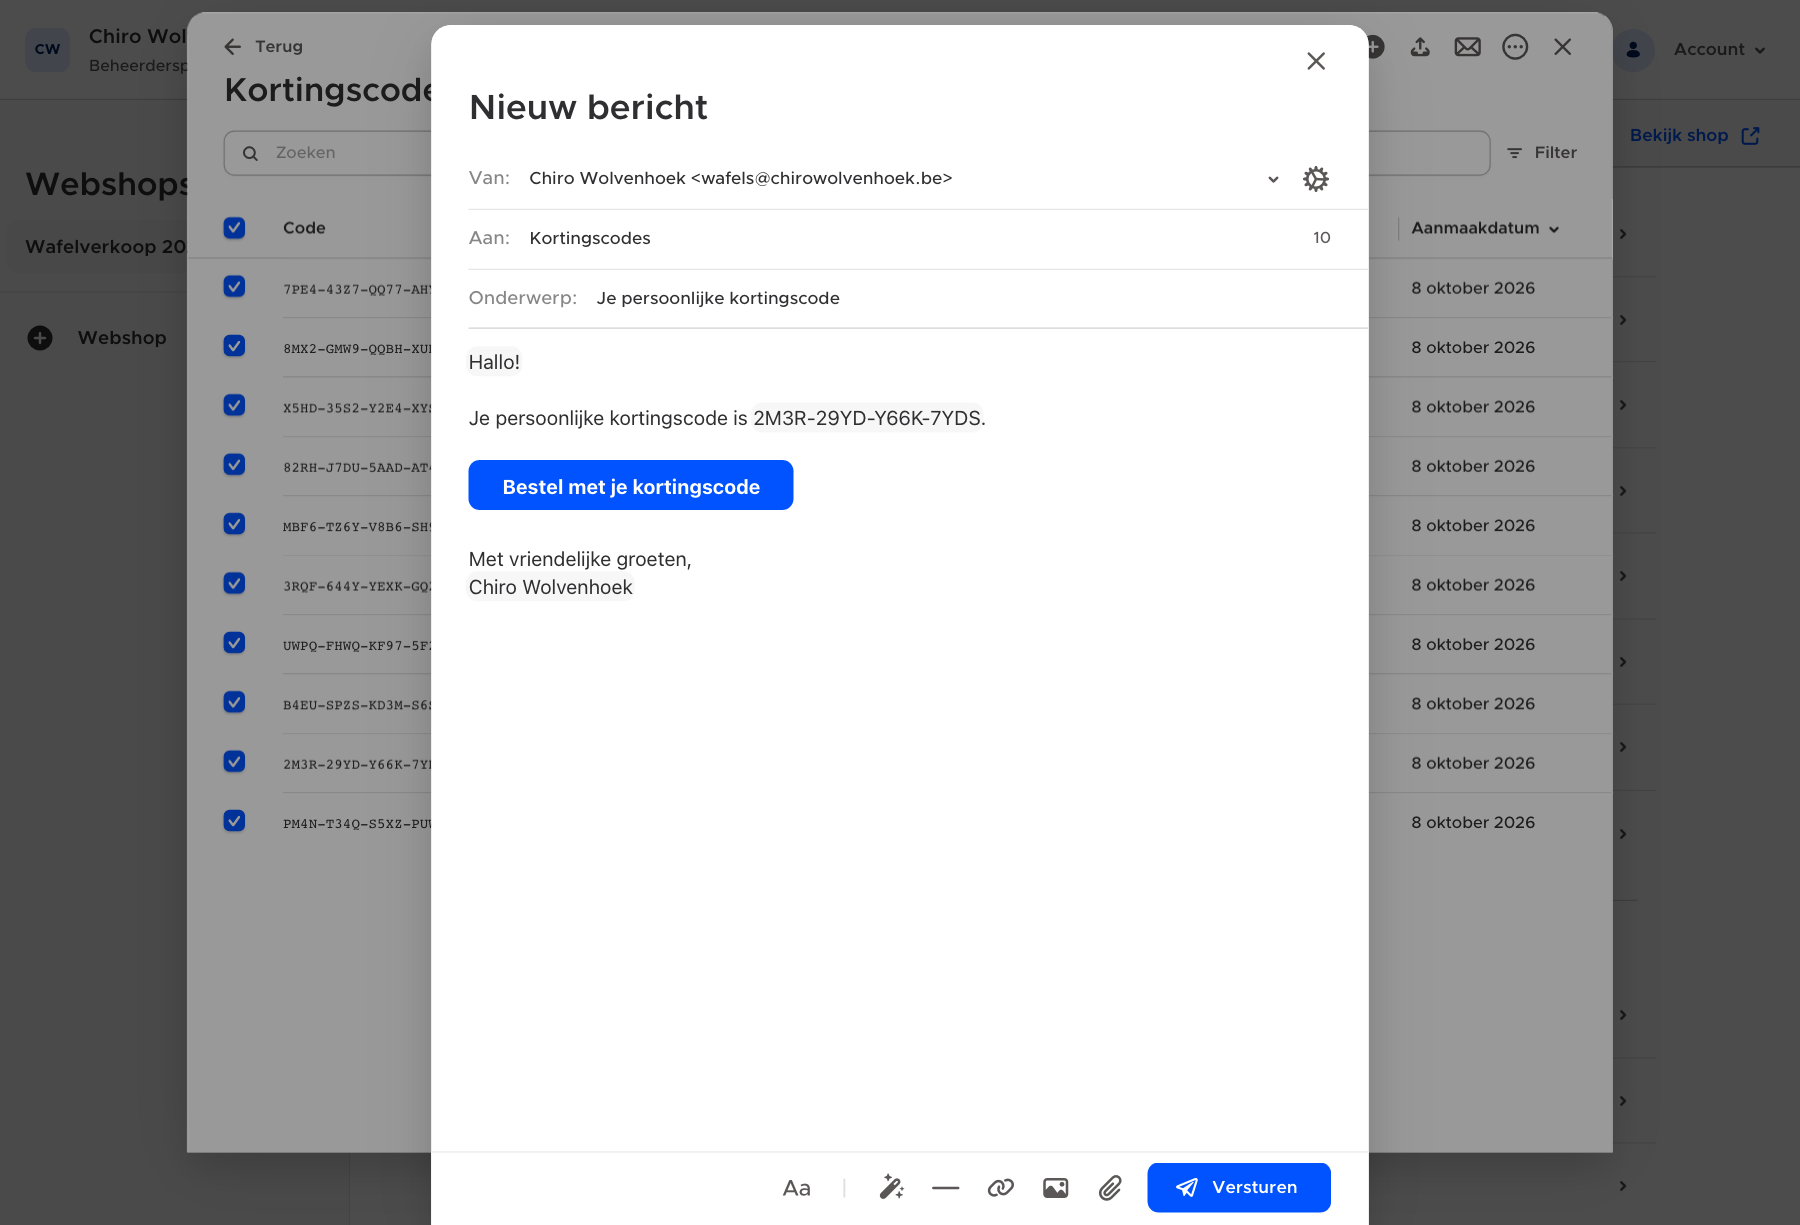Uncheck code 7PE4-43Z7-QQ77 row
Viewport: 1800px width, 1225px height.
[x=234, y=287]
